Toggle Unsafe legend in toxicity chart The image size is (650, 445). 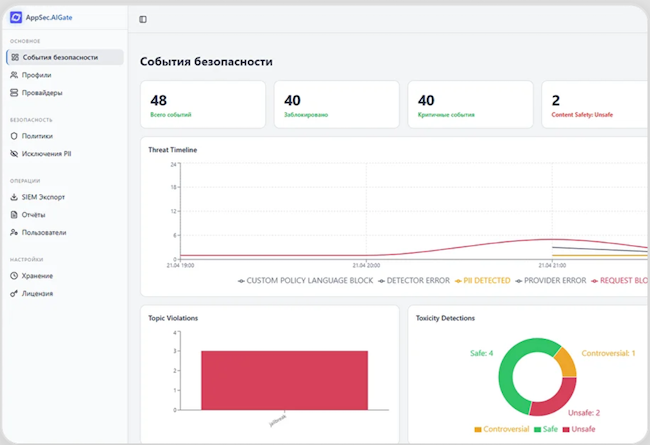pos(579,429)
